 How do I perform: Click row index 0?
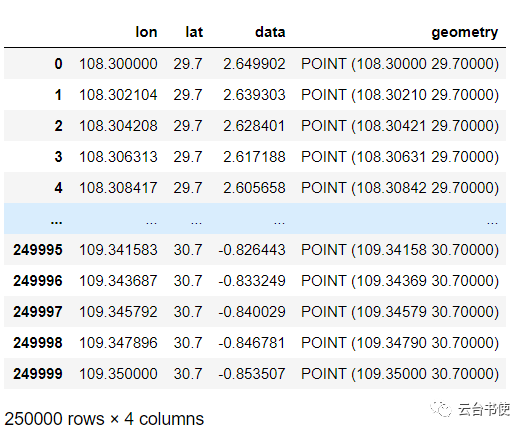58,64
